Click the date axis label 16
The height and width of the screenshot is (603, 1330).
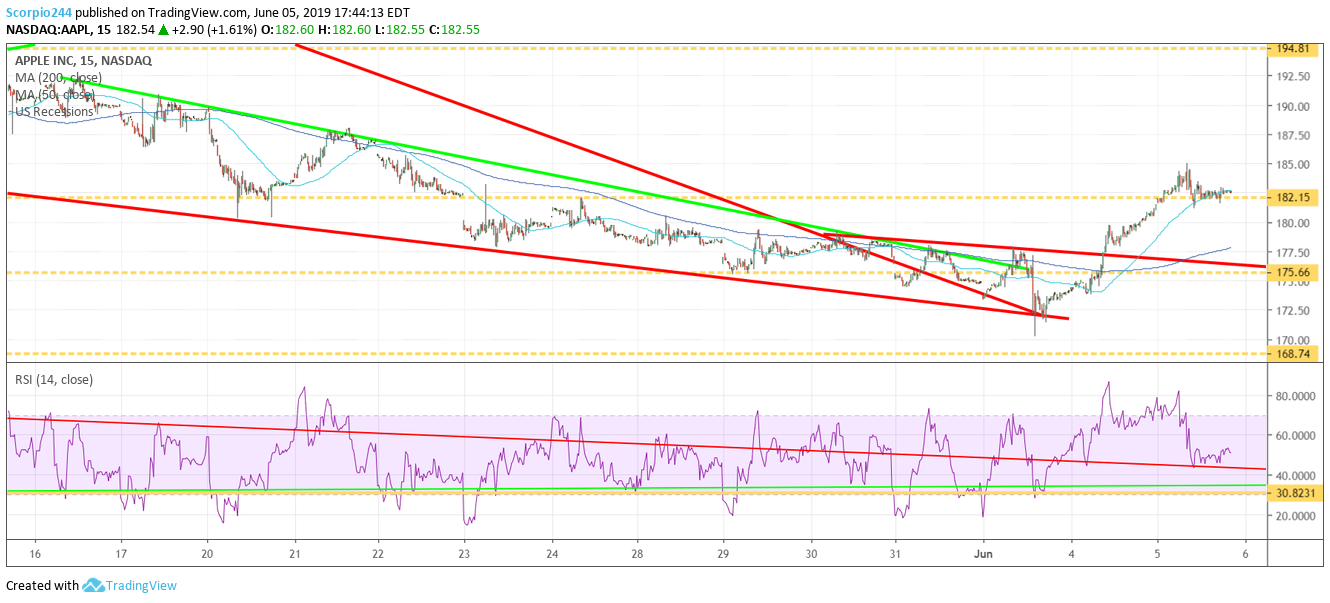[x=35, y=555]
